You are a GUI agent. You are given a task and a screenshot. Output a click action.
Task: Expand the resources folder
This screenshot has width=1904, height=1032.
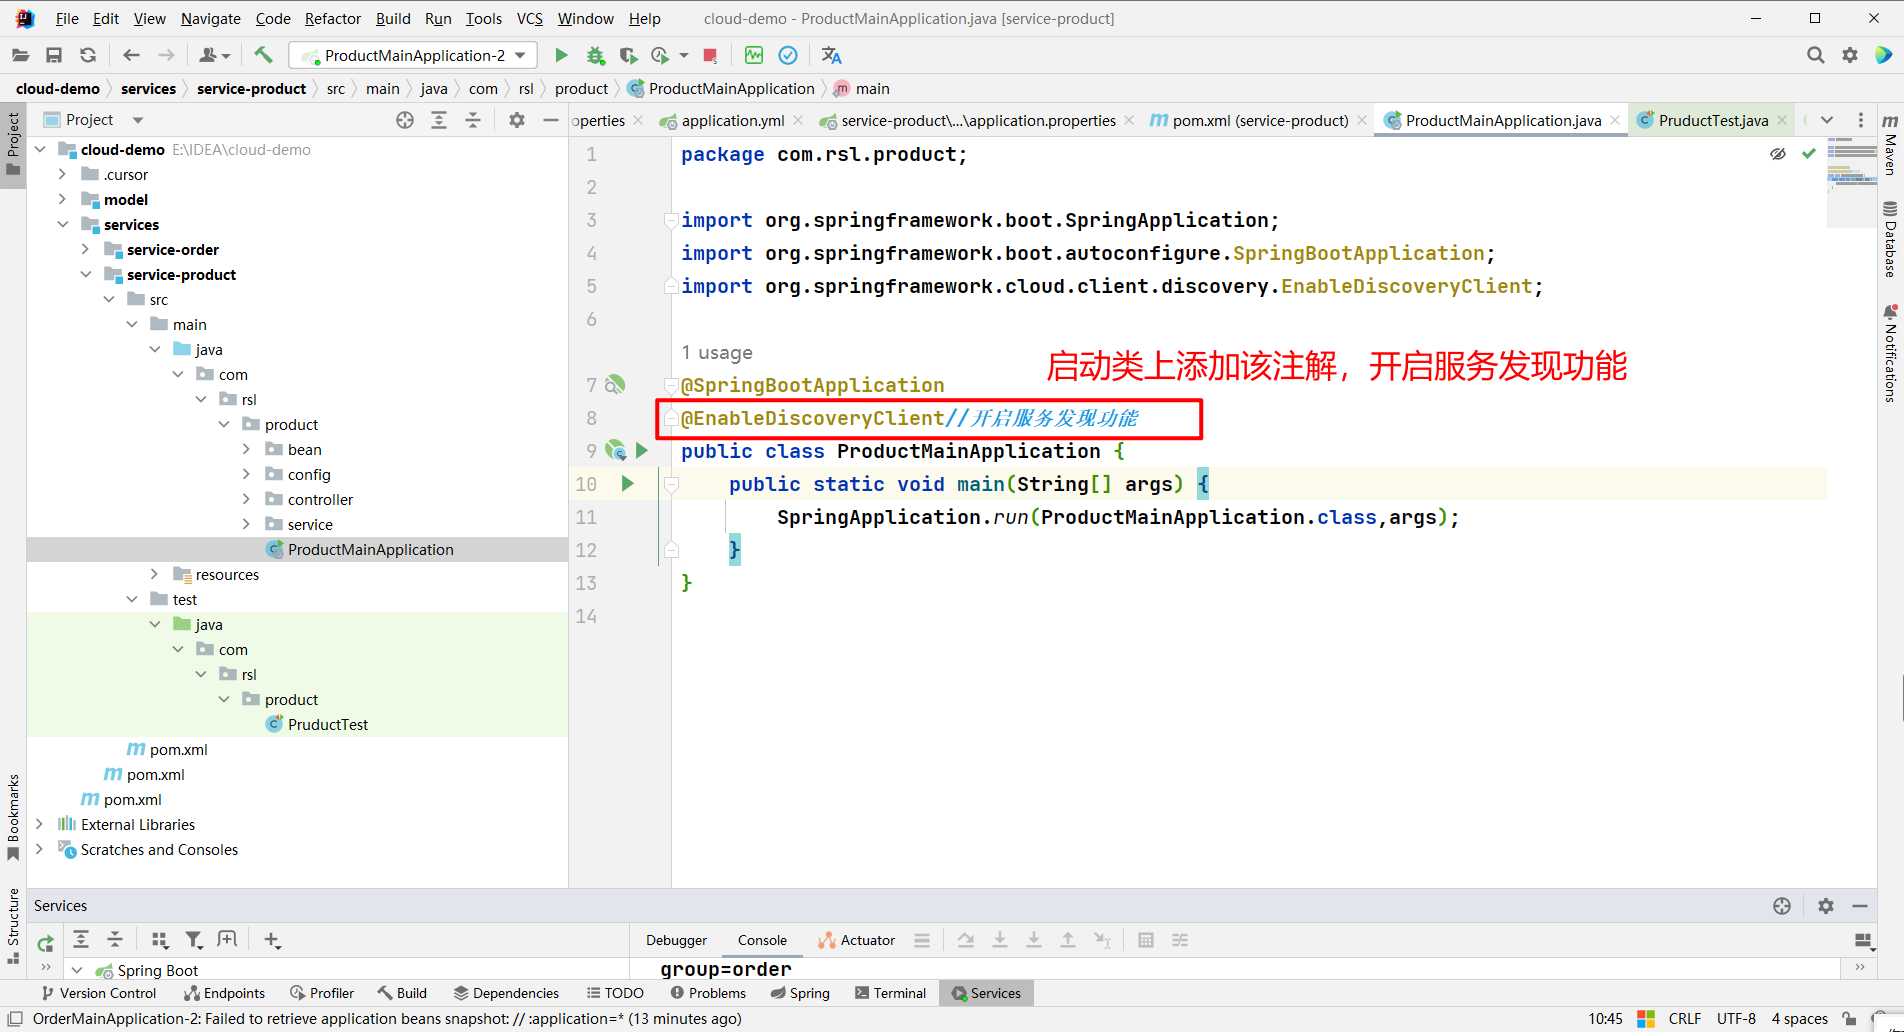pyautogui.click(x=155, y=574)
